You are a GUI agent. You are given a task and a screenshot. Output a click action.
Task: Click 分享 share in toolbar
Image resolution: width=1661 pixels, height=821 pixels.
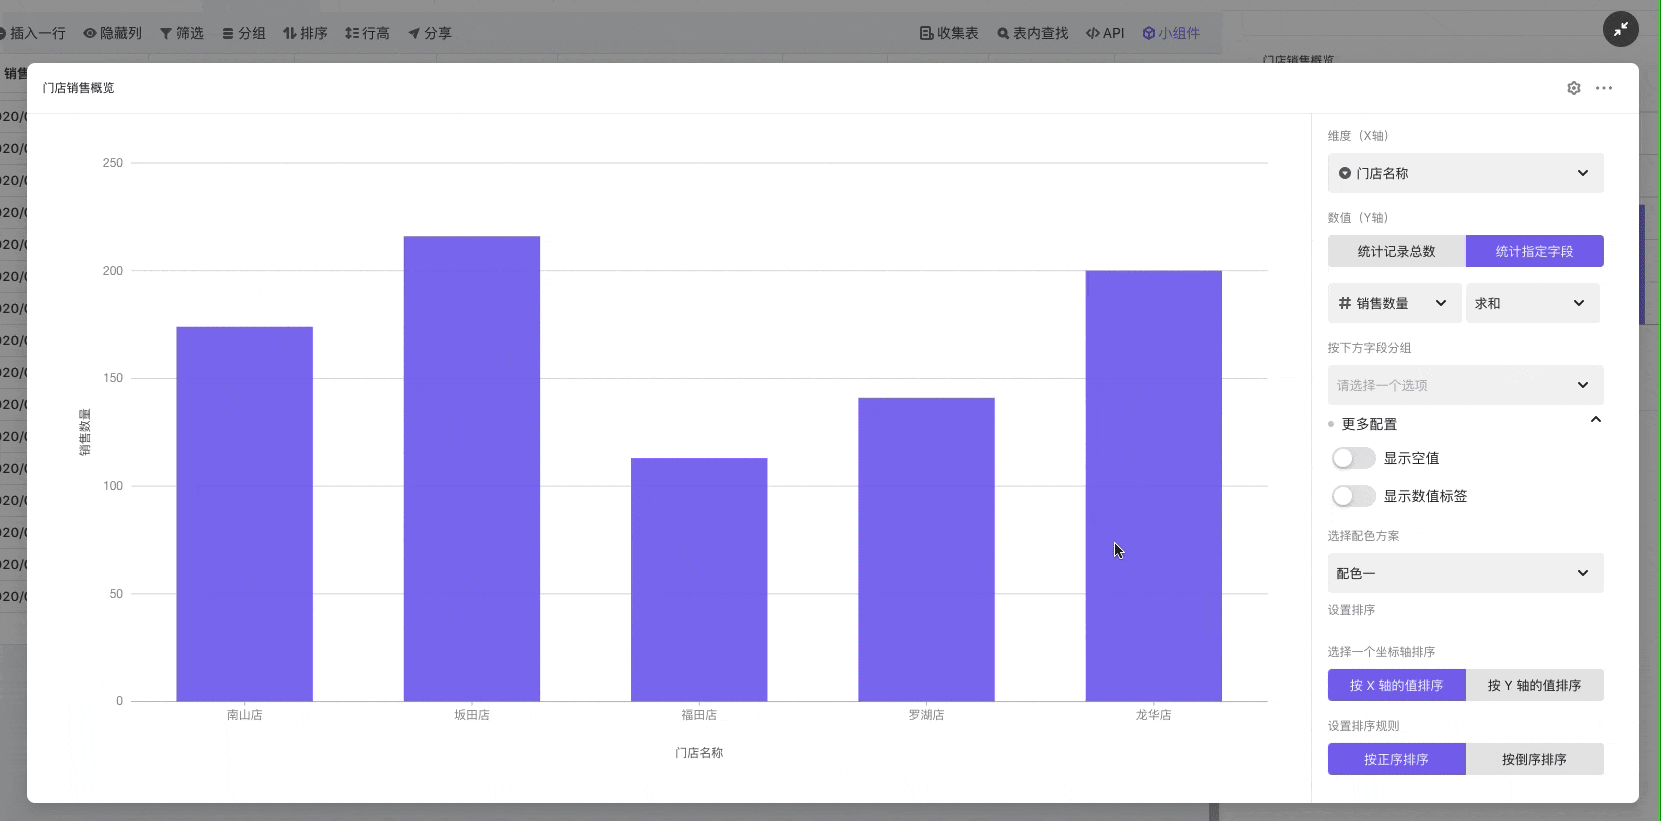click(430, 33)
